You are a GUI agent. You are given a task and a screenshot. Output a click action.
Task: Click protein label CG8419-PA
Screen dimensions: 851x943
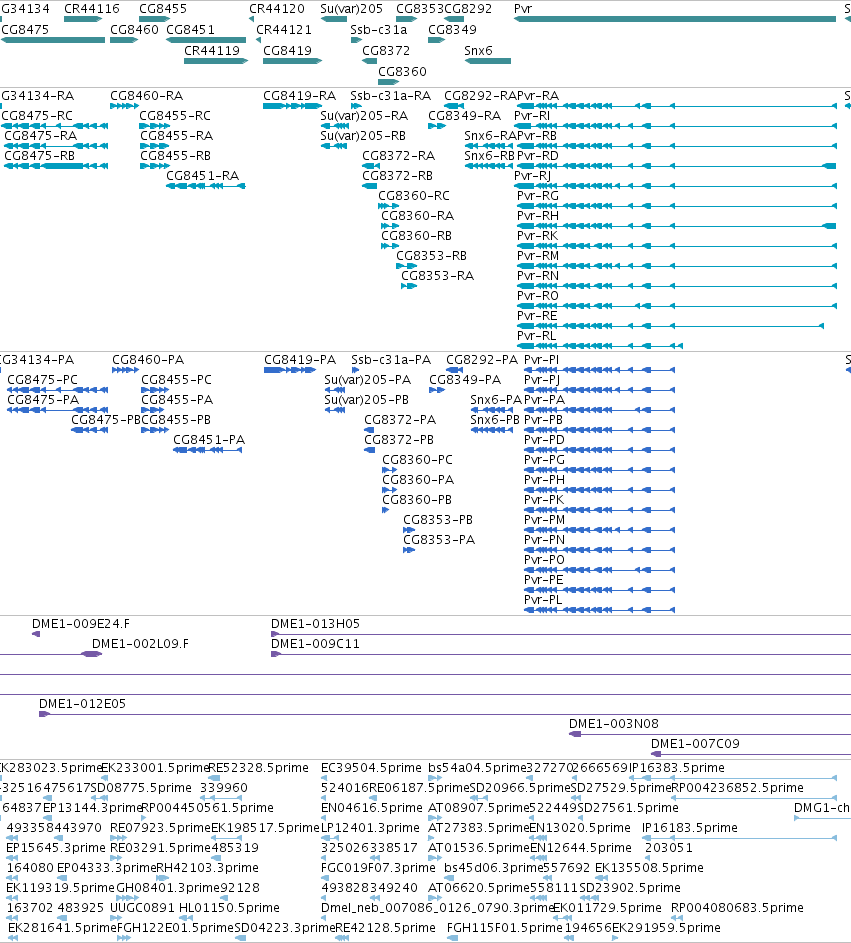(x=300, y=360)
